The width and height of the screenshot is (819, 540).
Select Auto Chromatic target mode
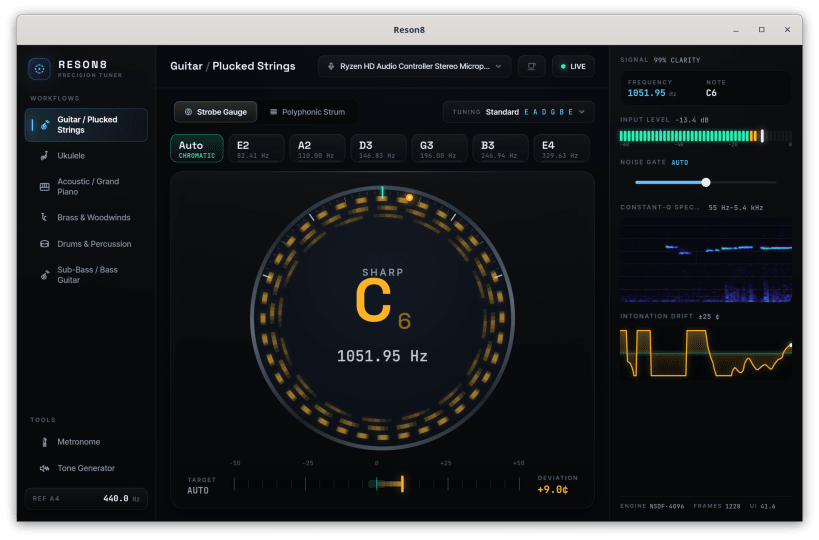point(197,148)
